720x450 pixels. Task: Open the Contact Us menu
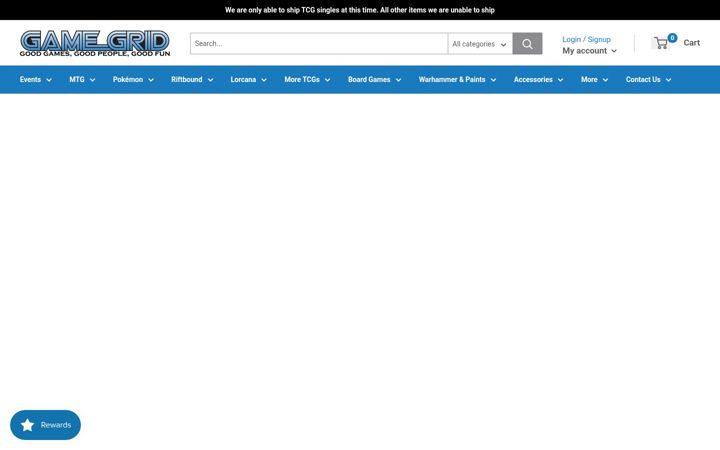tap(643, 79)
